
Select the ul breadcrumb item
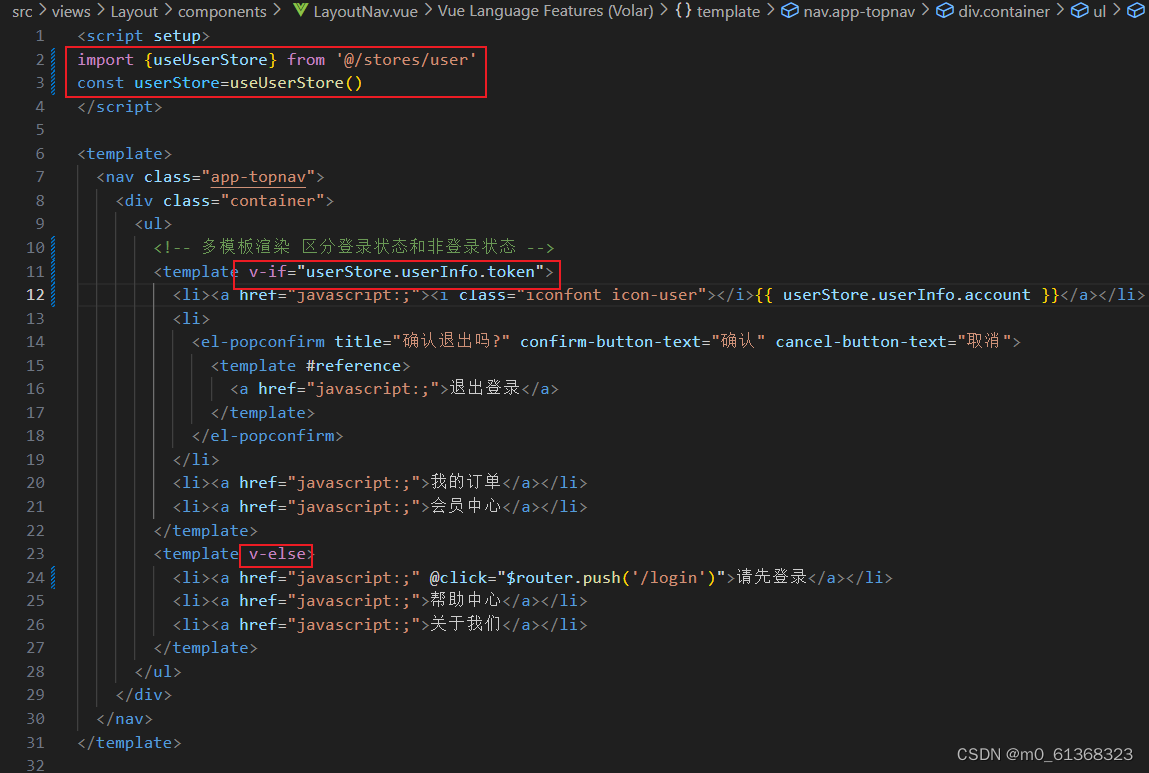coord(1099,11)
